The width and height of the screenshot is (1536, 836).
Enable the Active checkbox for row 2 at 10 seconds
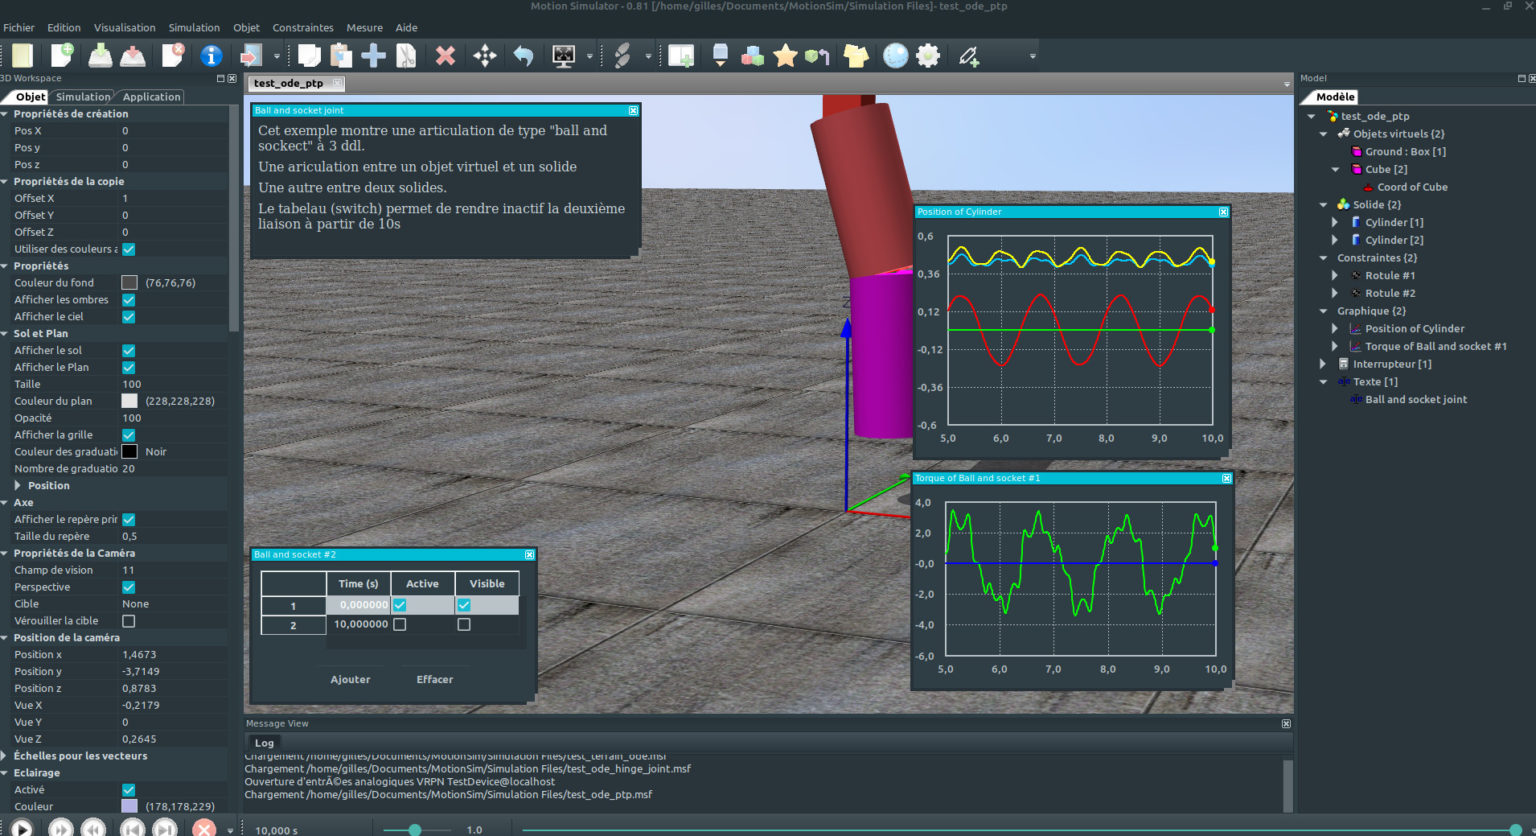(x=398, y=623)
